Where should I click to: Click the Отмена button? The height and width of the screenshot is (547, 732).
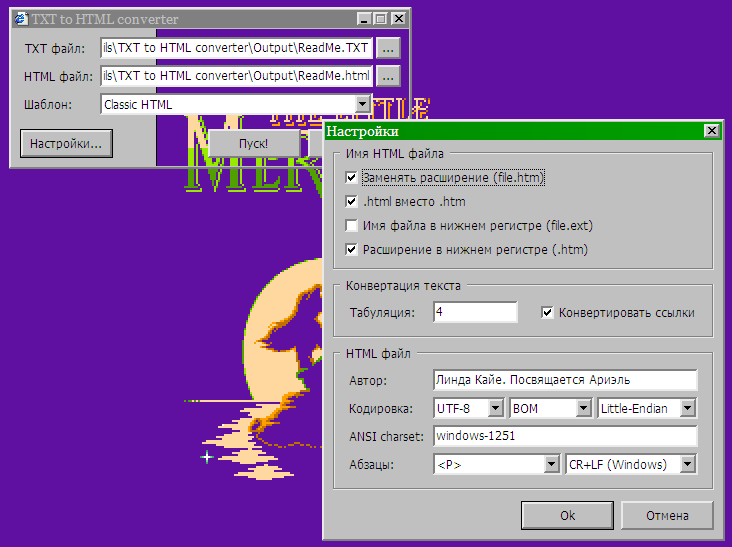[667, 515]
